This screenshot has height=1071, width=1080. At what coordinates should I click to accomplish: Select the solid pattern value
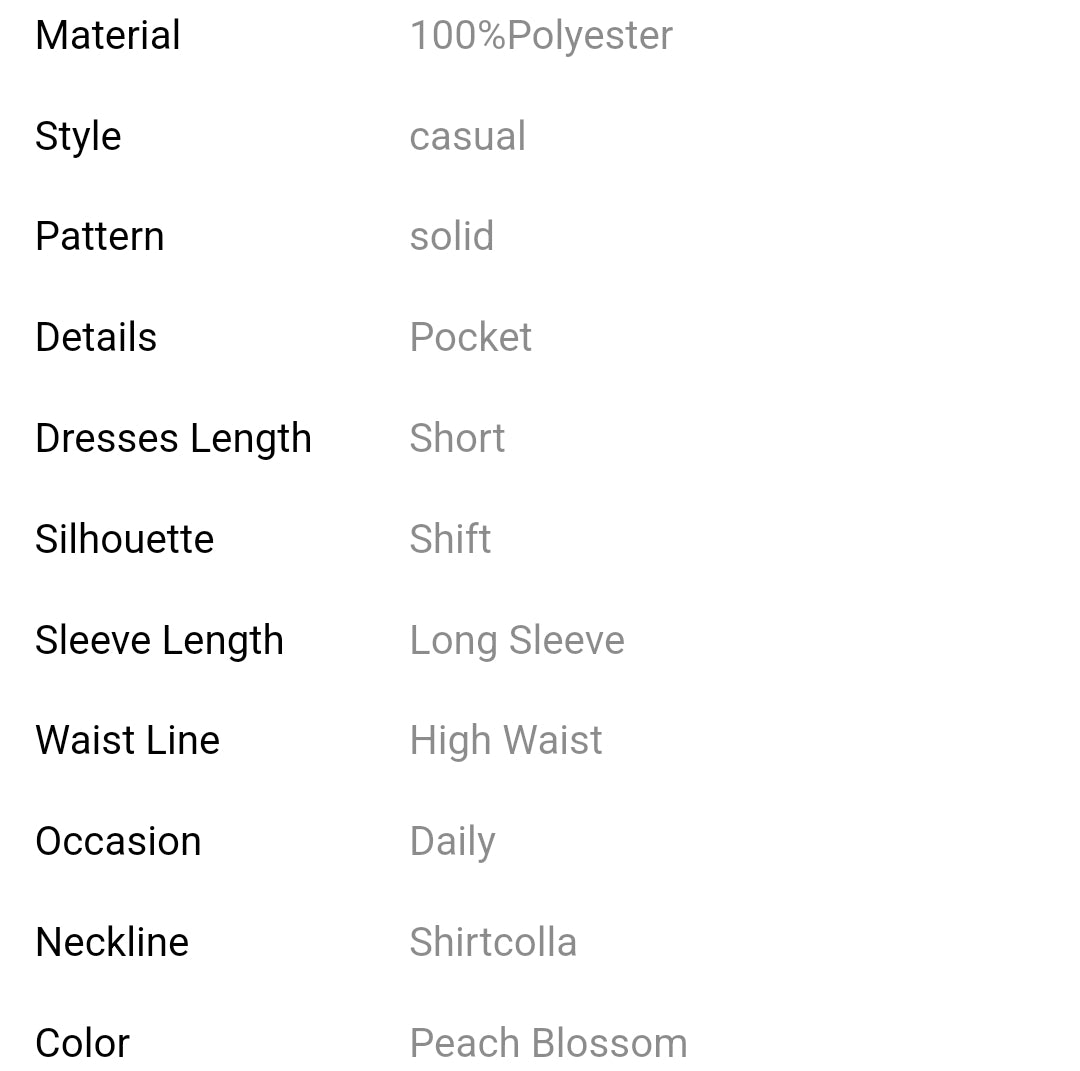(451, 237)
